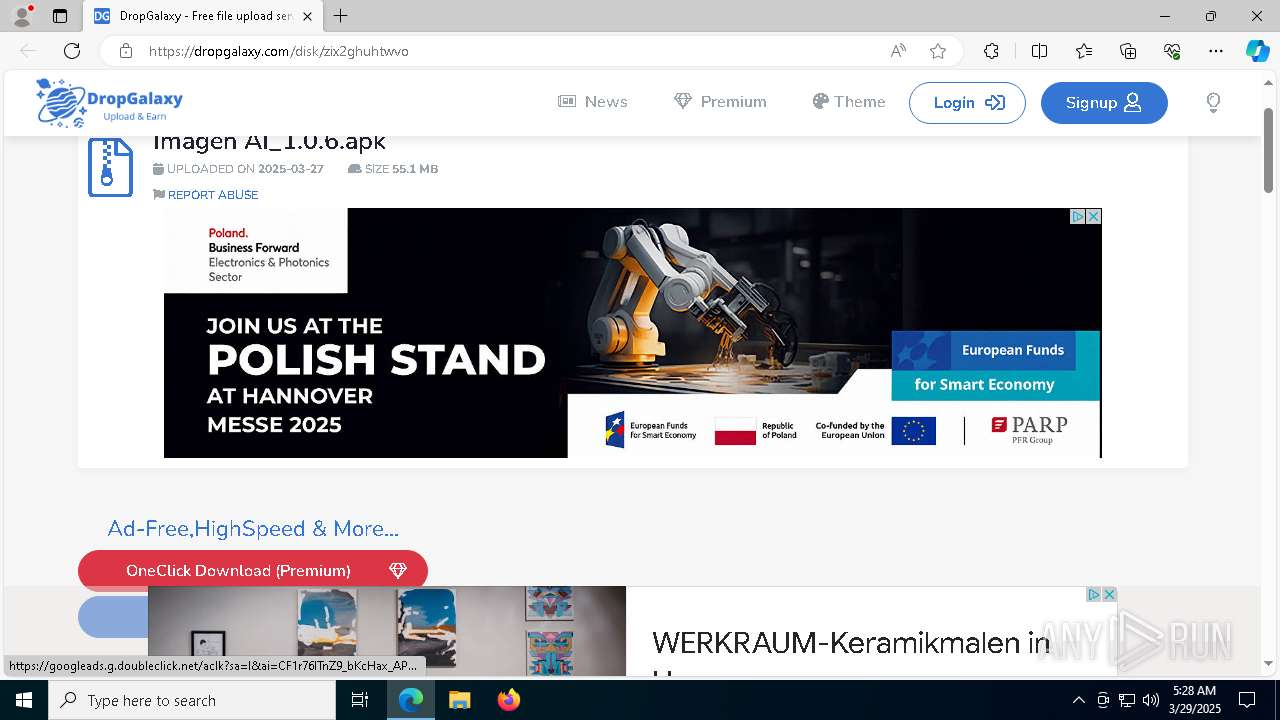Select the DropGalaxy browser tab
The width and height of the screenshot is (1280, 720).
pyautogui.click(x=204, y=16)
